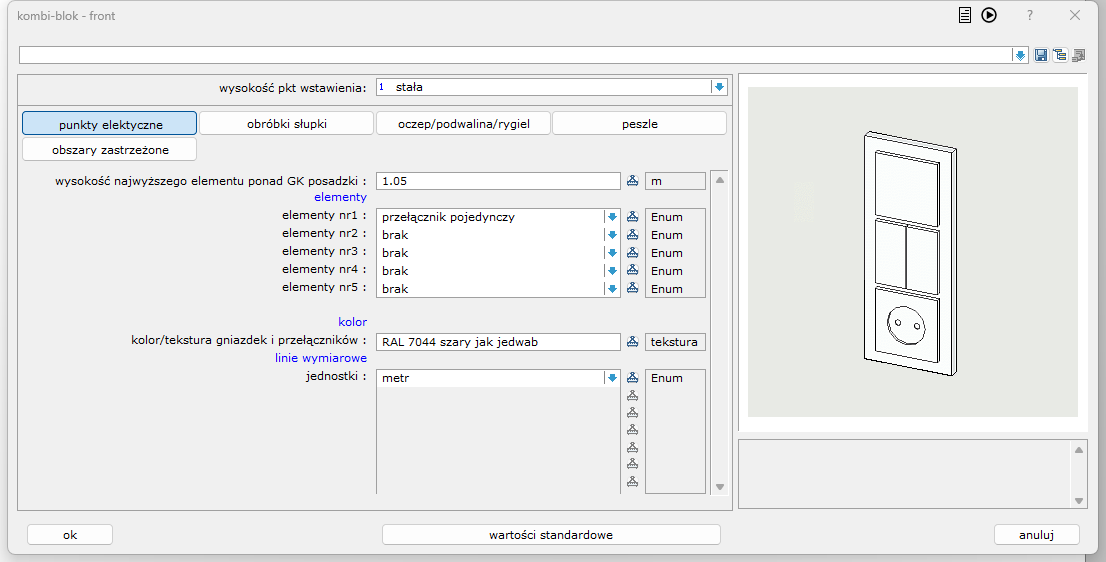This screenshot has width=1106, height=562.
Task: Open the wysokość pkt wstawienia dropdown
Action: (x=718, y=87)
